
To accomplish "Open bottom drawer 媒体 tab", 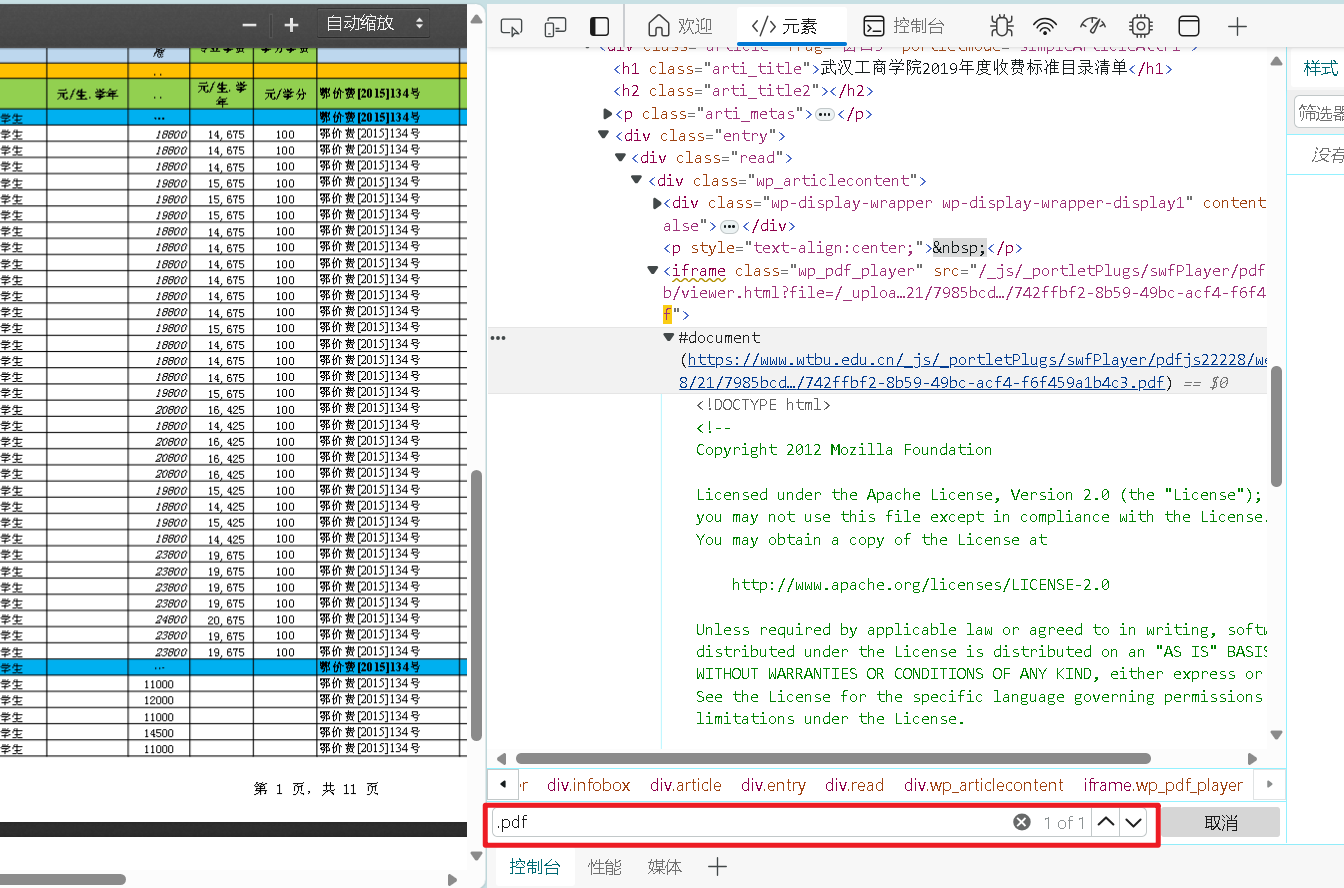I will pyautogui.click(x=664, y=867).
